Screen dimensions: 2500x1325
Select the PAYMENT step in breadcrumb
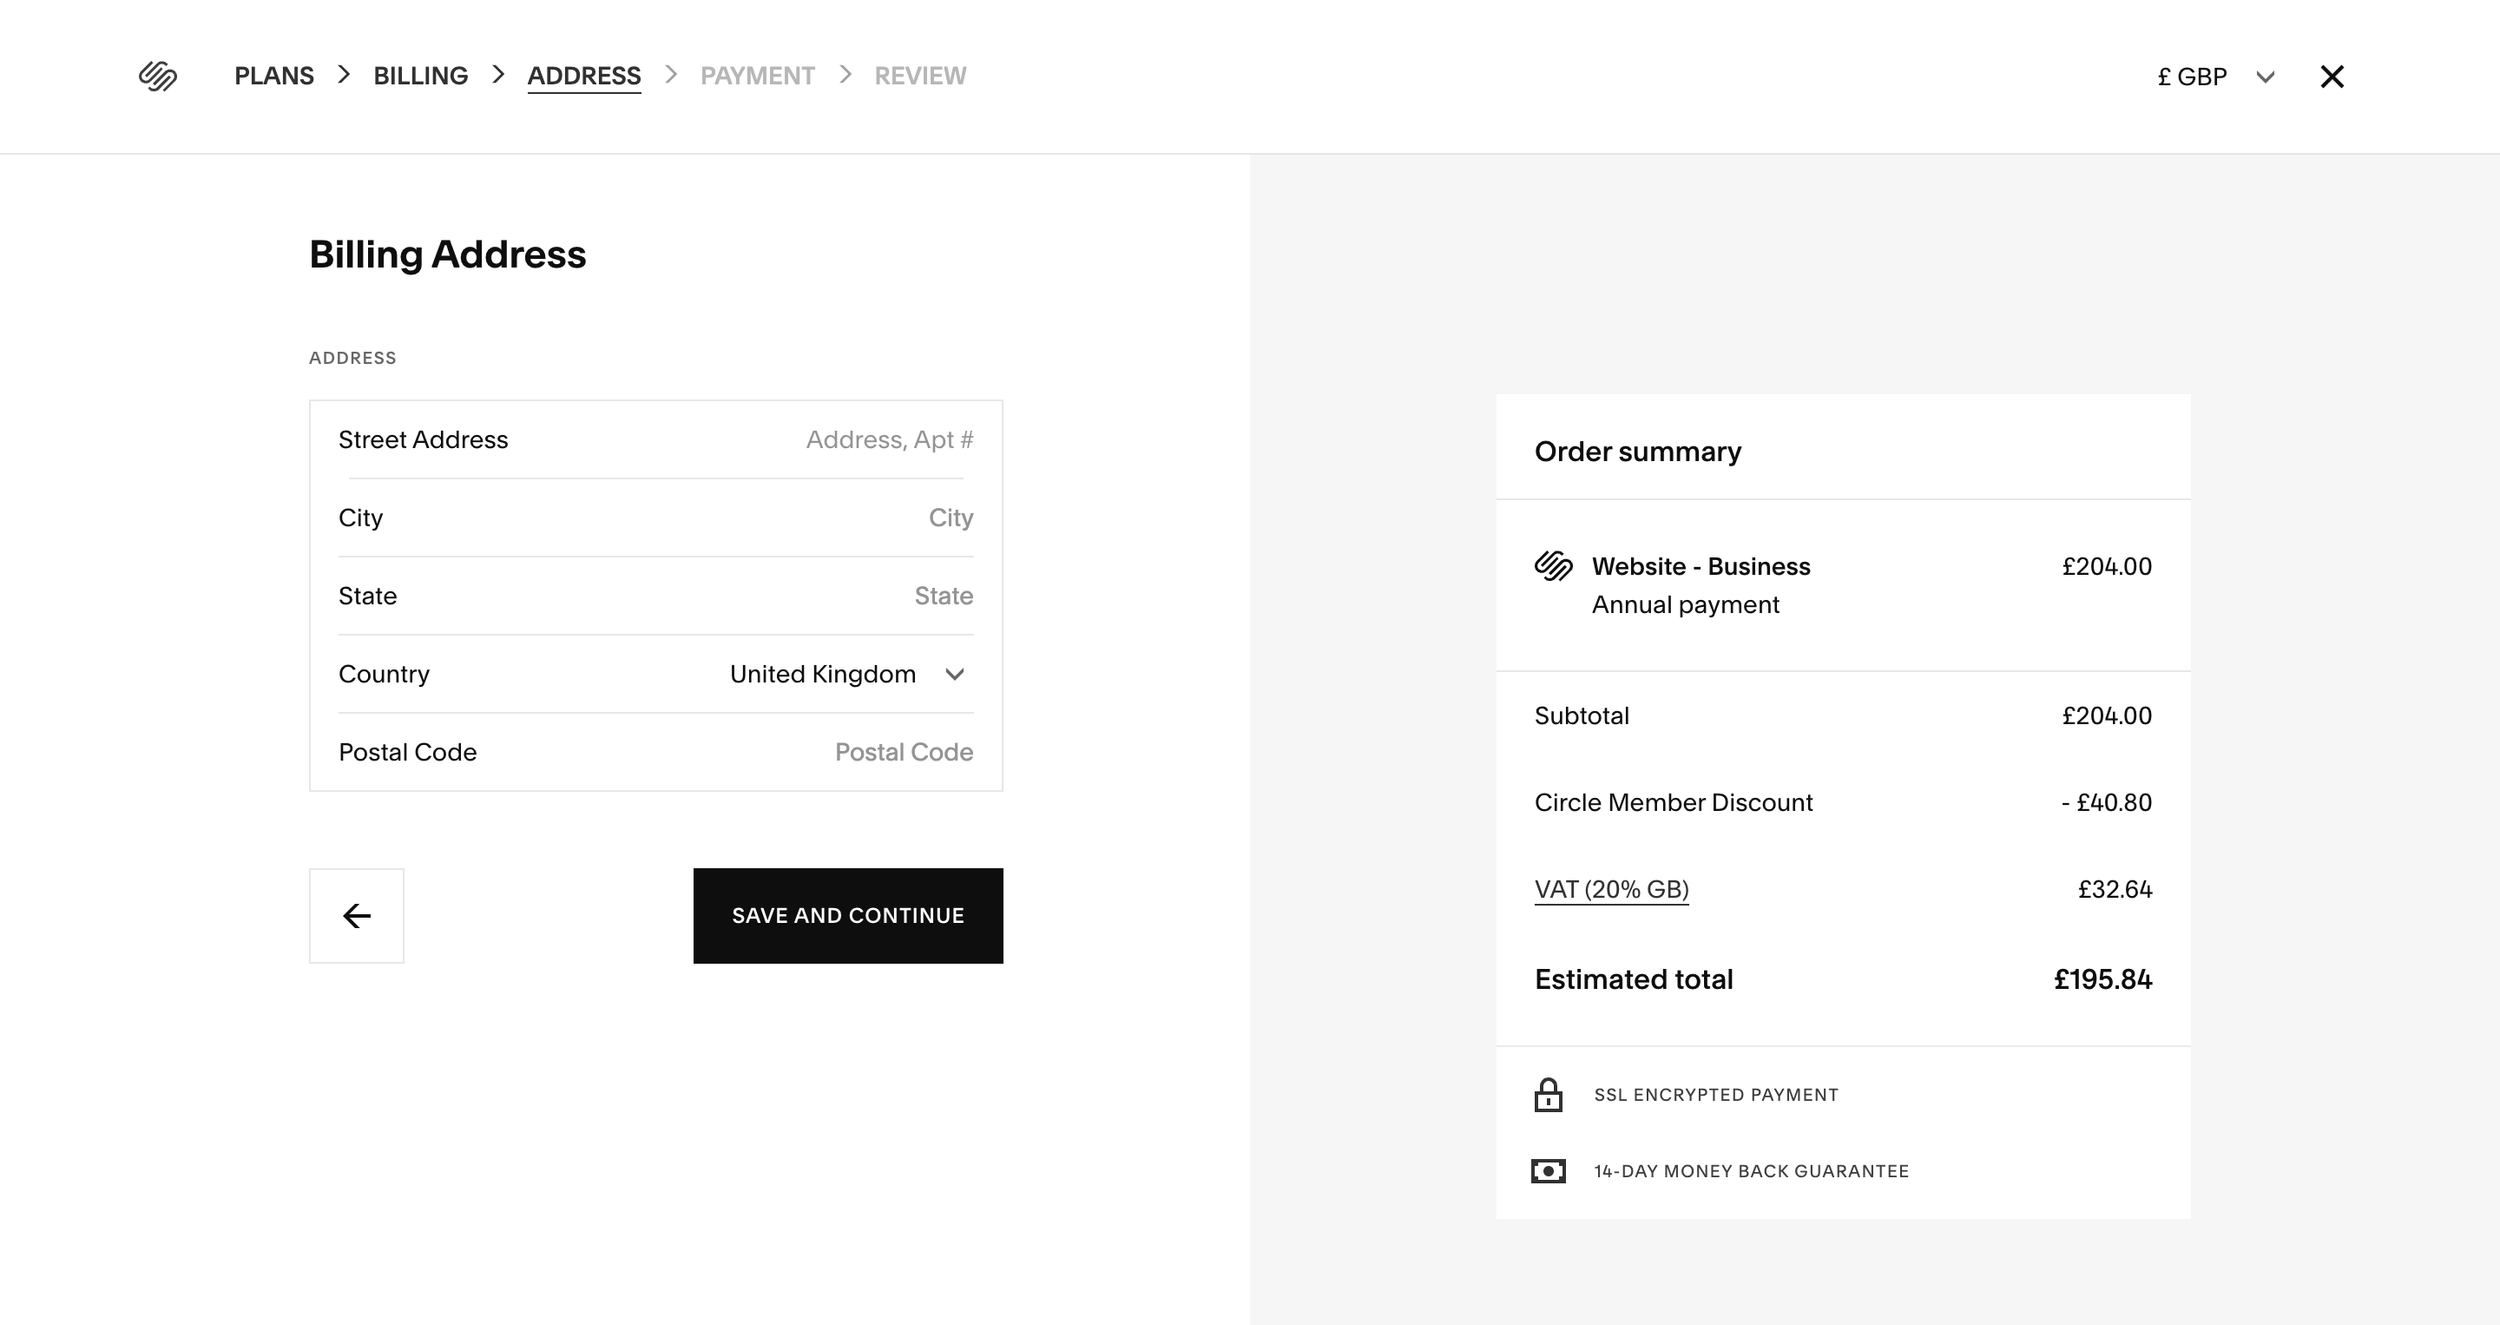click(757, 76)
